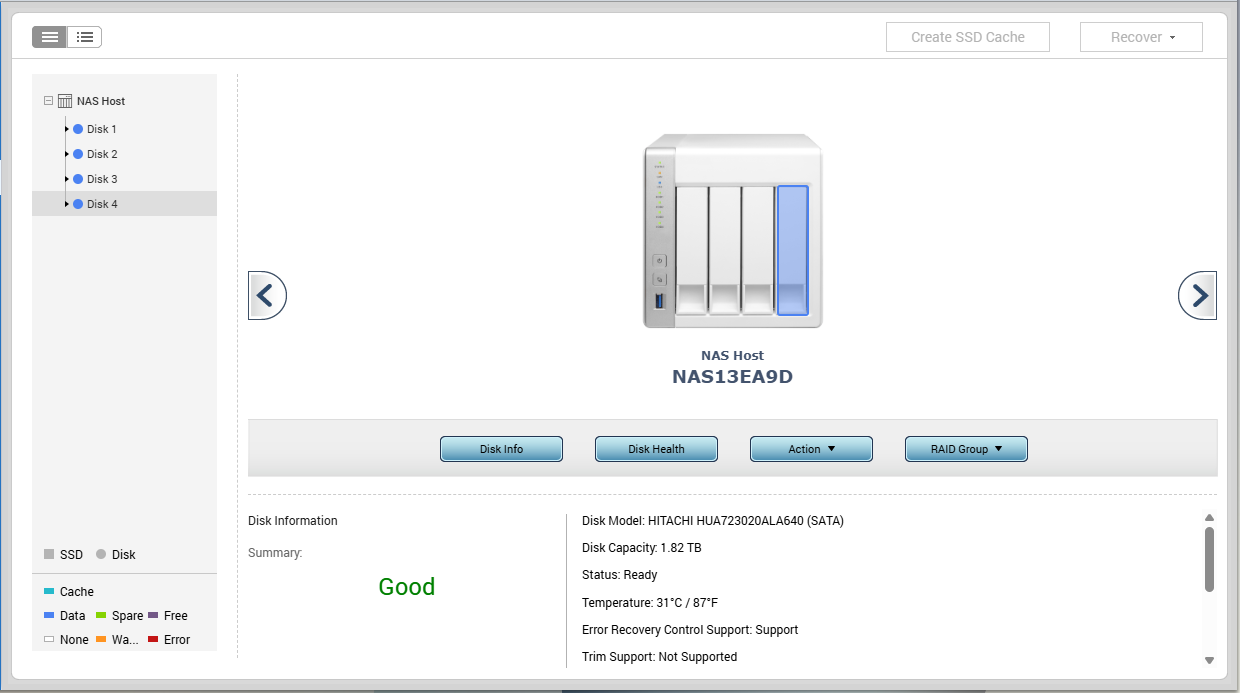This screenshot has height=693, width=1240.
Task: Expand the Disk 2 arrow
Action: [67, 154]
